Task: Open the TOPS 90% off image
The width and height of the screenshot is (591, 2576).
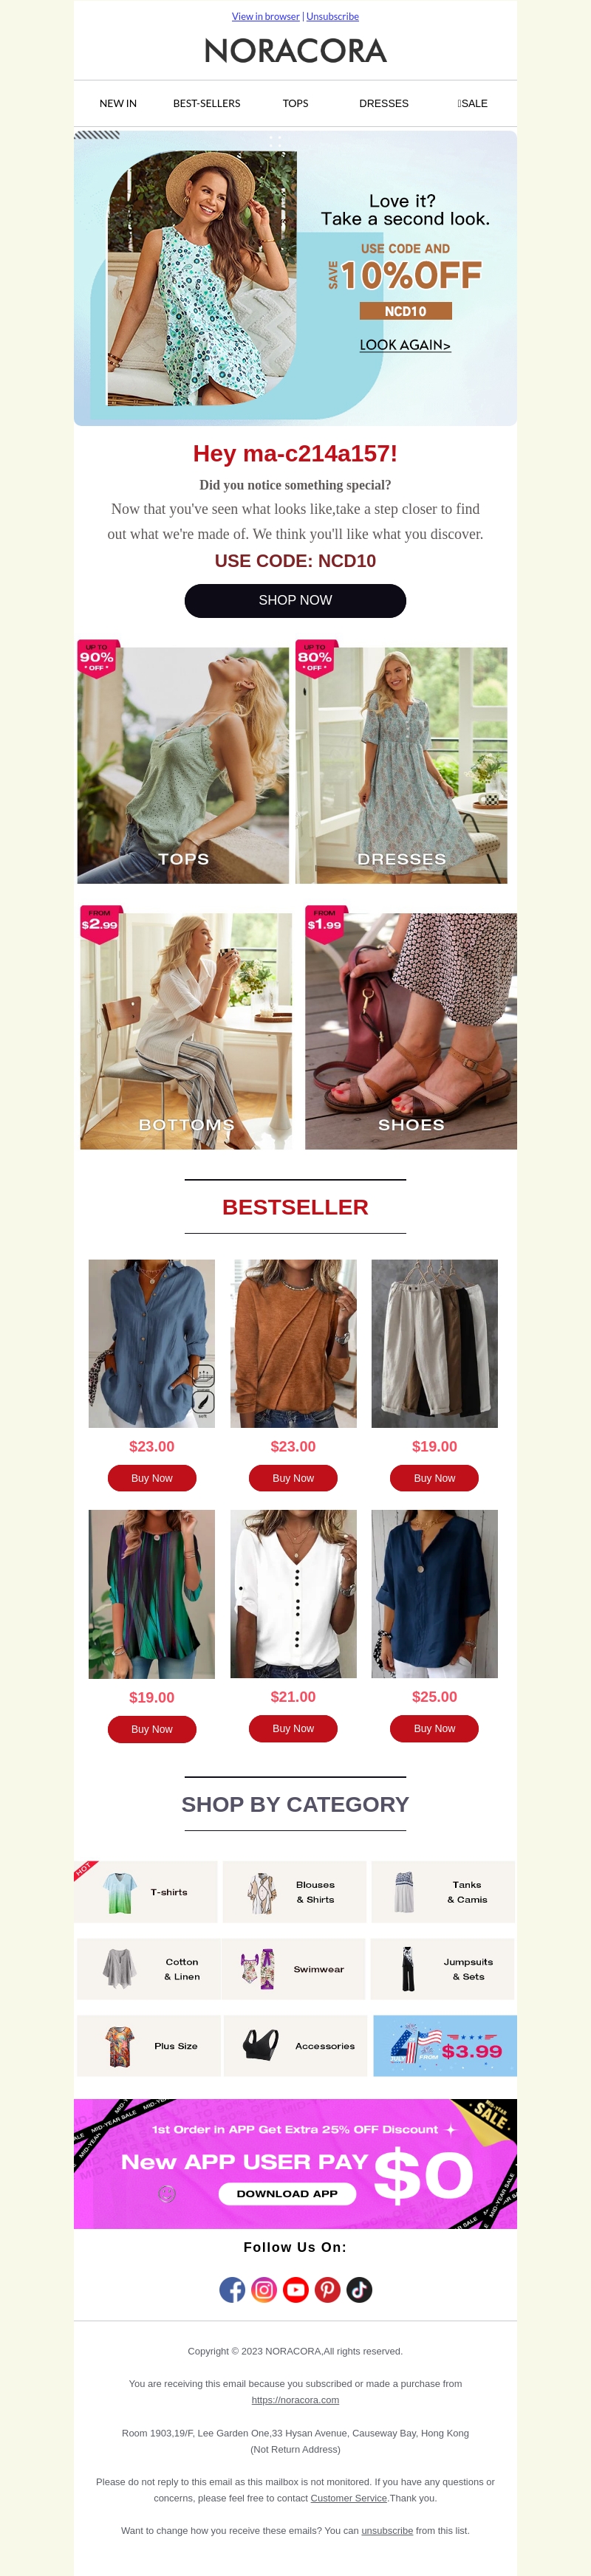Action: [x=183, y=765]
